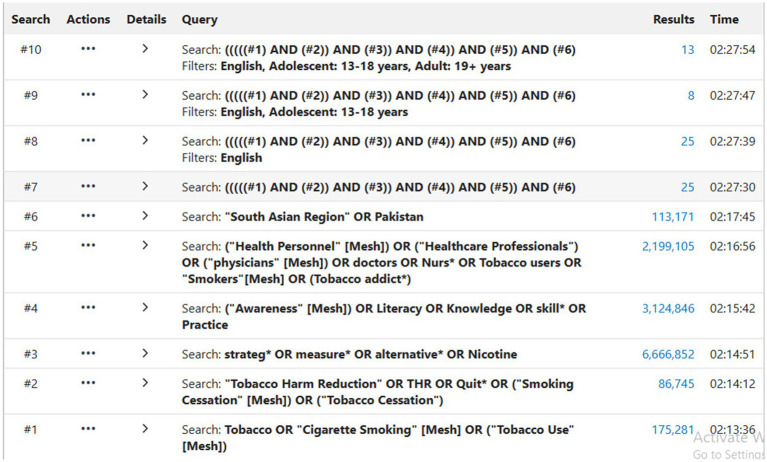767x462 pixels.
Task: Open actions ellipsis for search #7
Action: tap(88, 186)
